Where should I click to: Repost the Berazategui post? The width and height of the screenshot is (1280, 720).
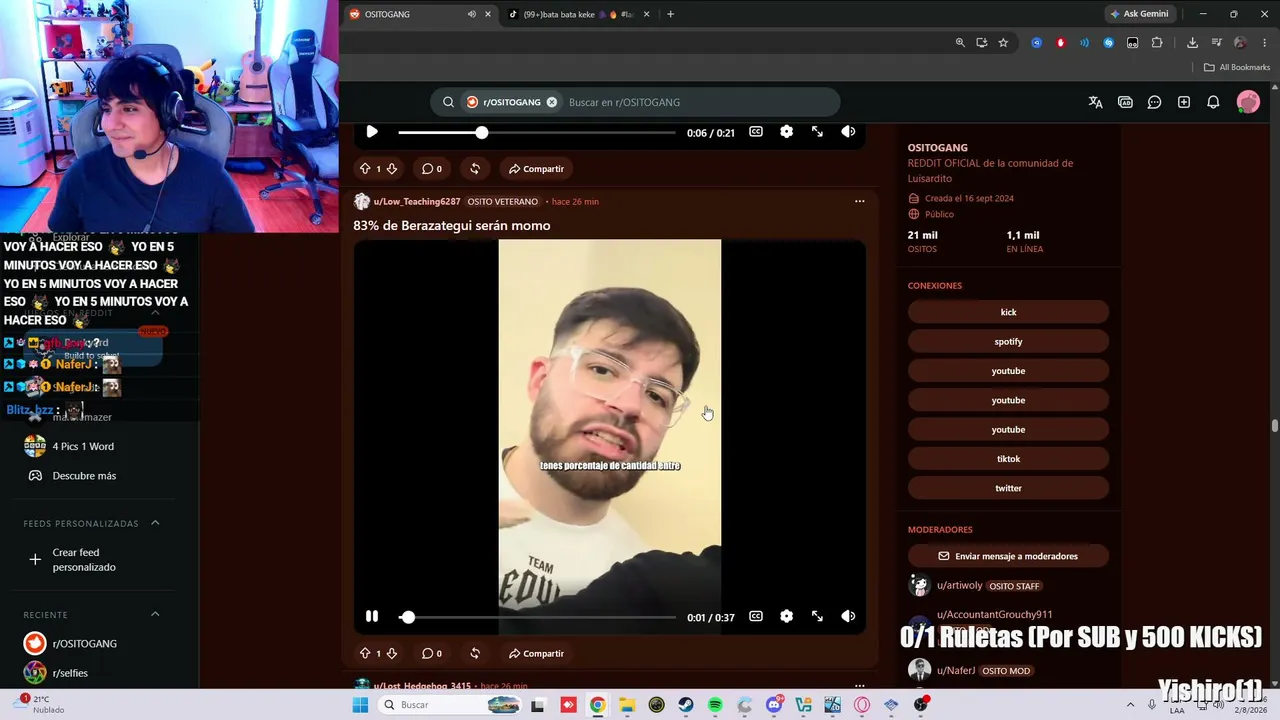(475, 654)
